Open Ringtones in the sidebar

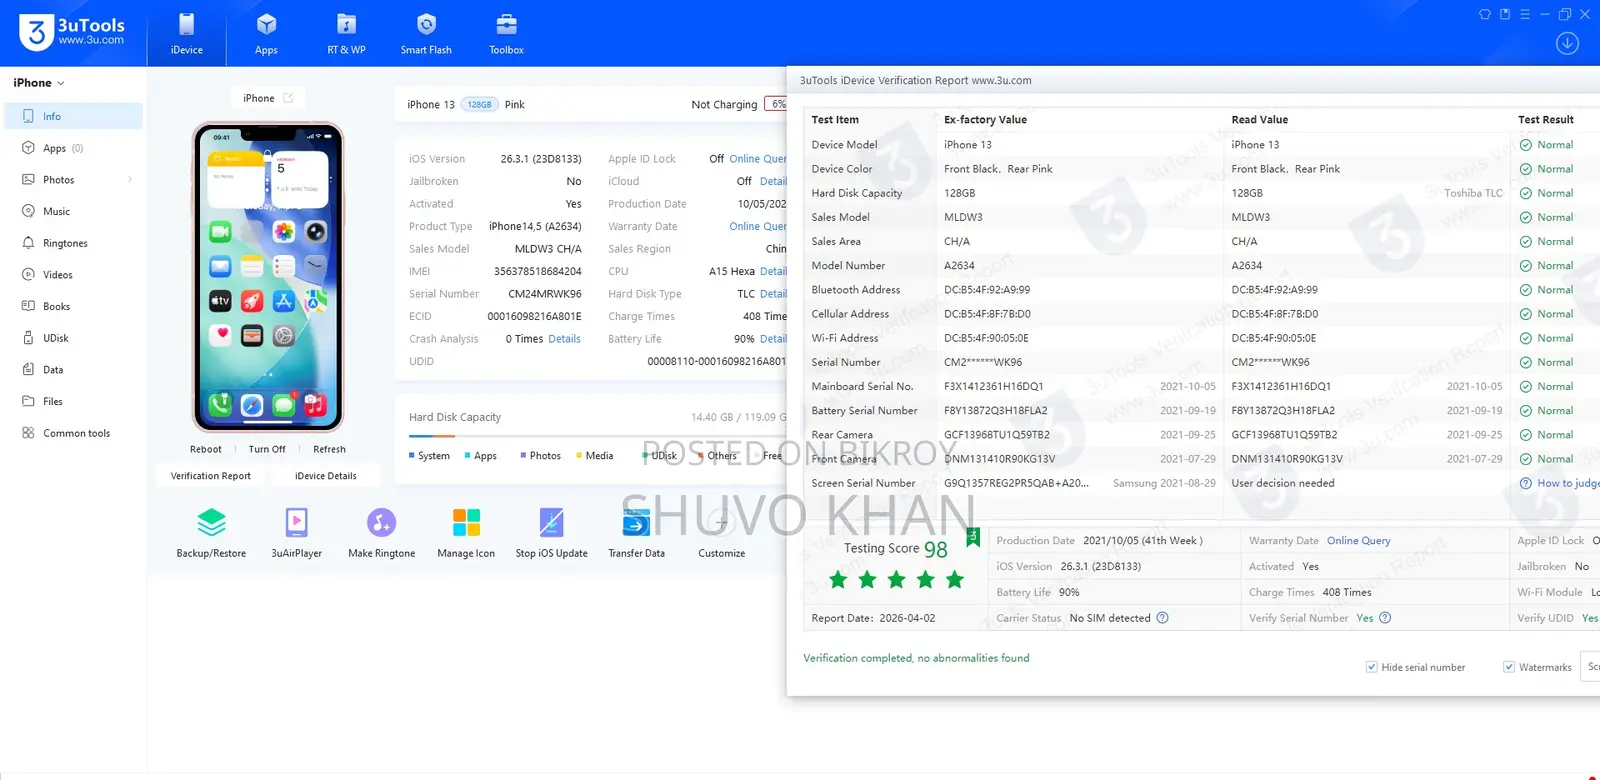73,243
